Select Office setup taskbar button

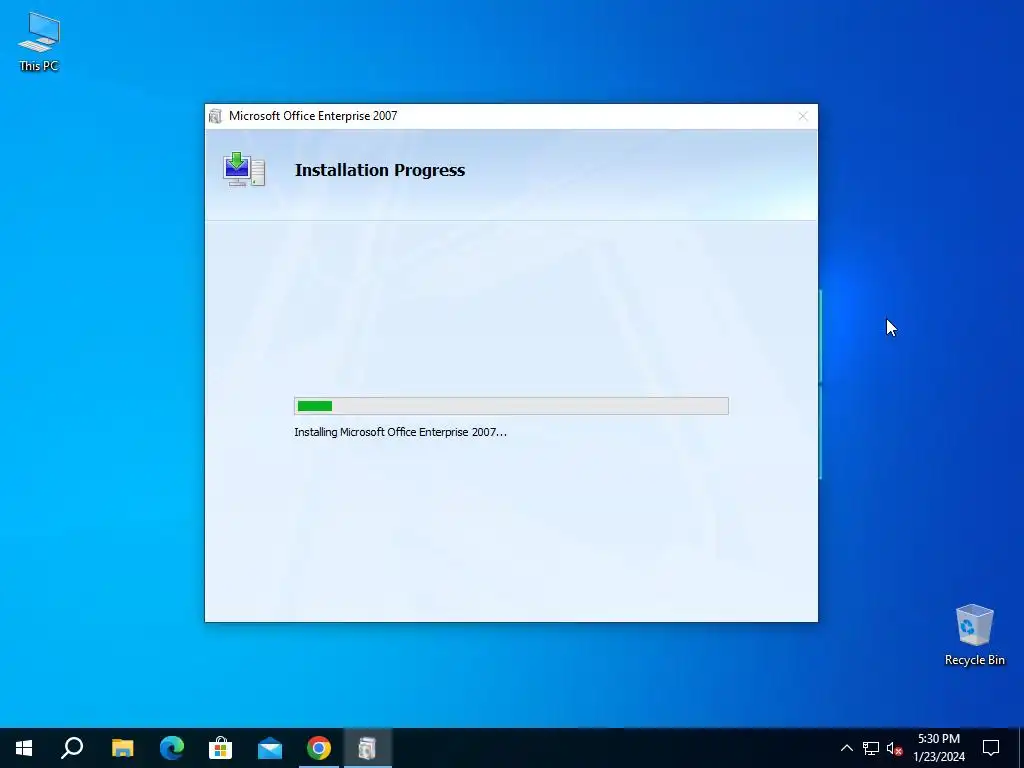click(368, 748)
